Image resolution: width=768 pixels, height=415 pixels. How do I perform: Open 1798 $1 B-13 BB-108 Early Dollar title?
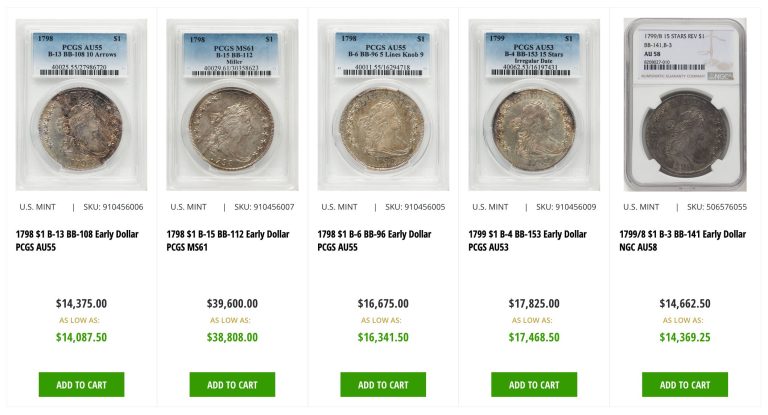pyautogui.click(x=77, y=241)
